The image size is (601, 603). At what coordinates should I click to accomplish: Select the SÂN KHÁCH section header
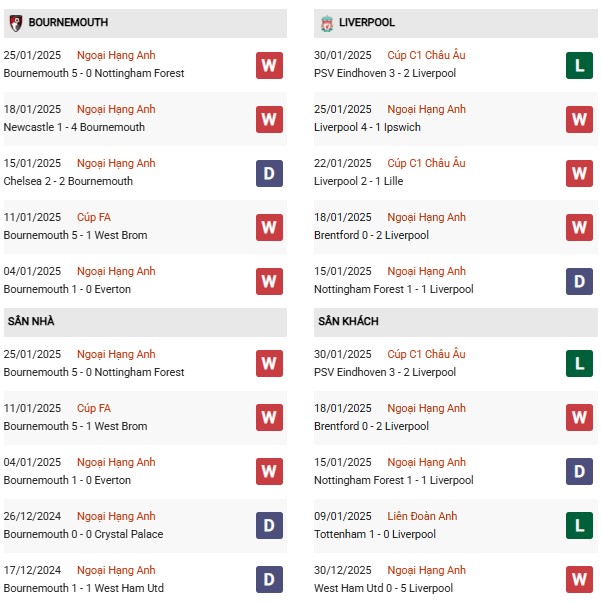[x=348, y=321]
